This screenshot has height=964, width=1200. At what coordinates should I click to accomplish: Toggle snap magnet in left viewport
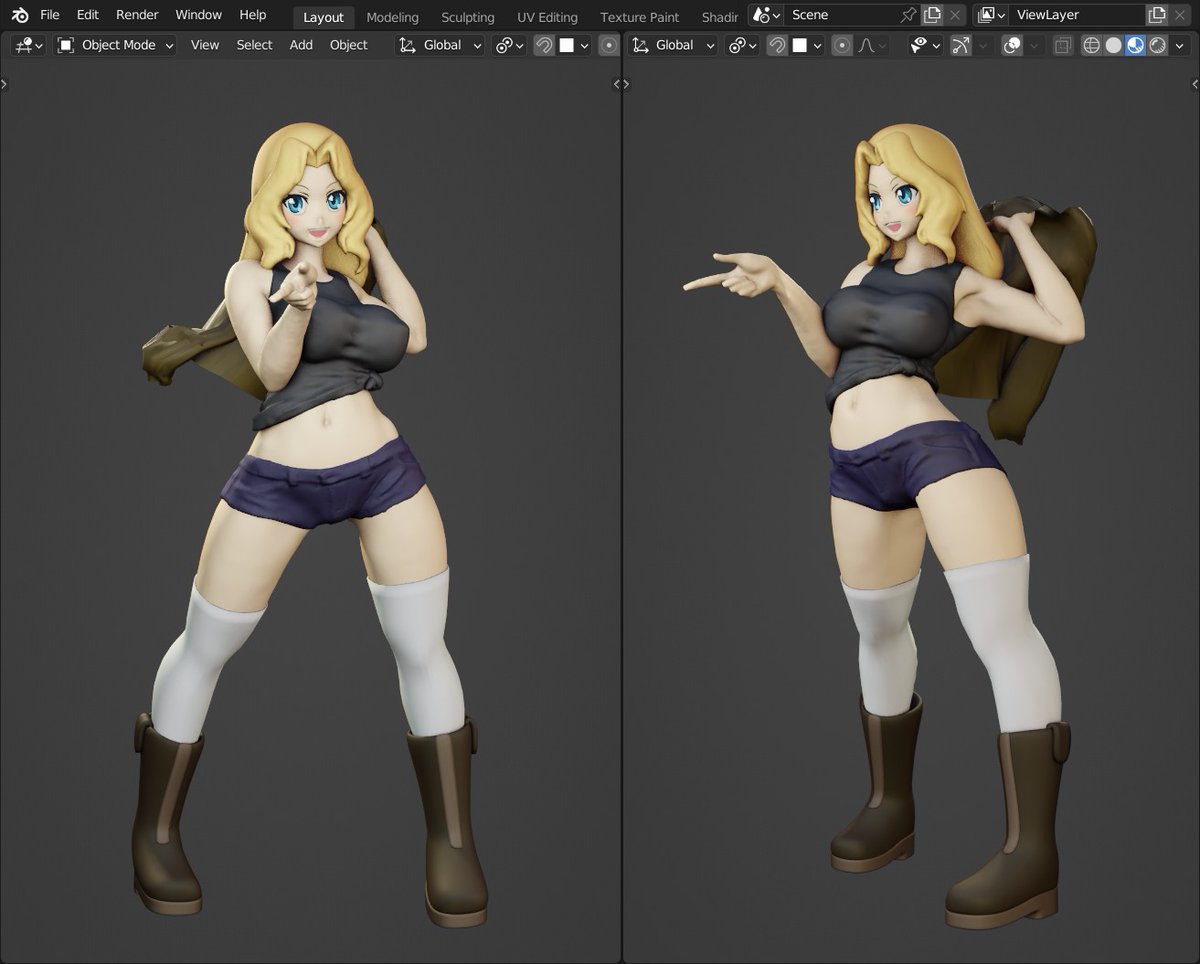tap(544, 45)
